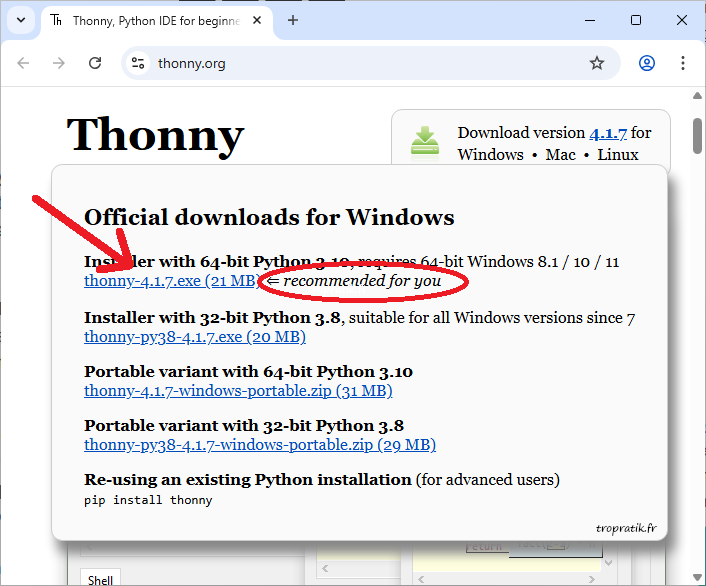The image size is (706, 586).
Task: Open the 4.1.7 version link
Action: click(608, 133)
